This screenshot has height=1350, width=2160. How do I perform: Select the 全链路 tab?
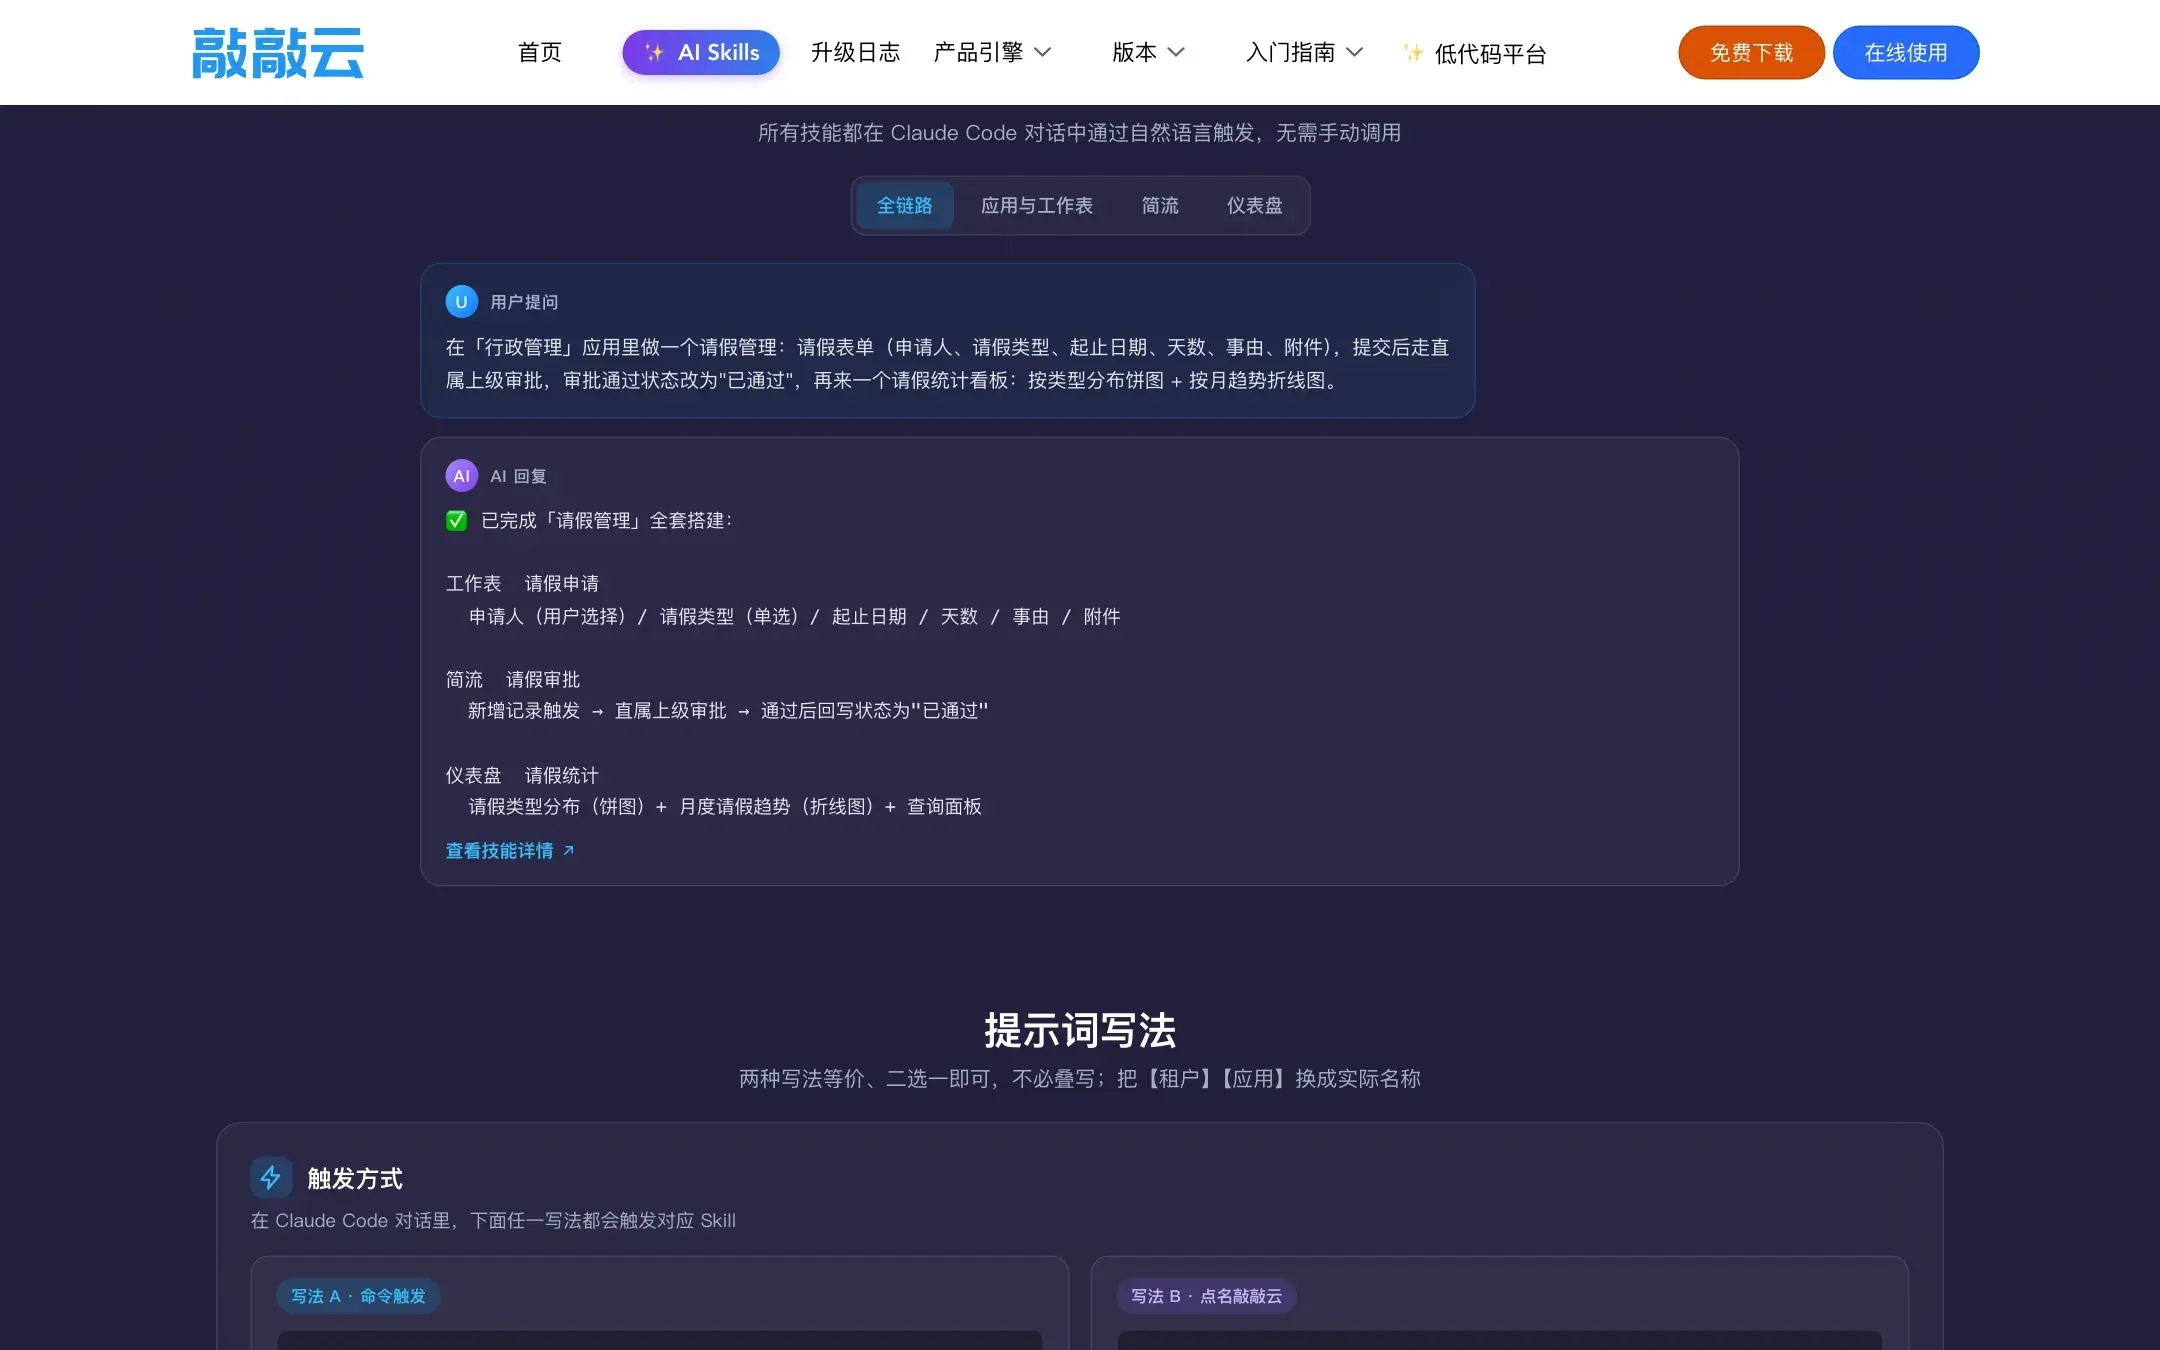coord(904,205)
